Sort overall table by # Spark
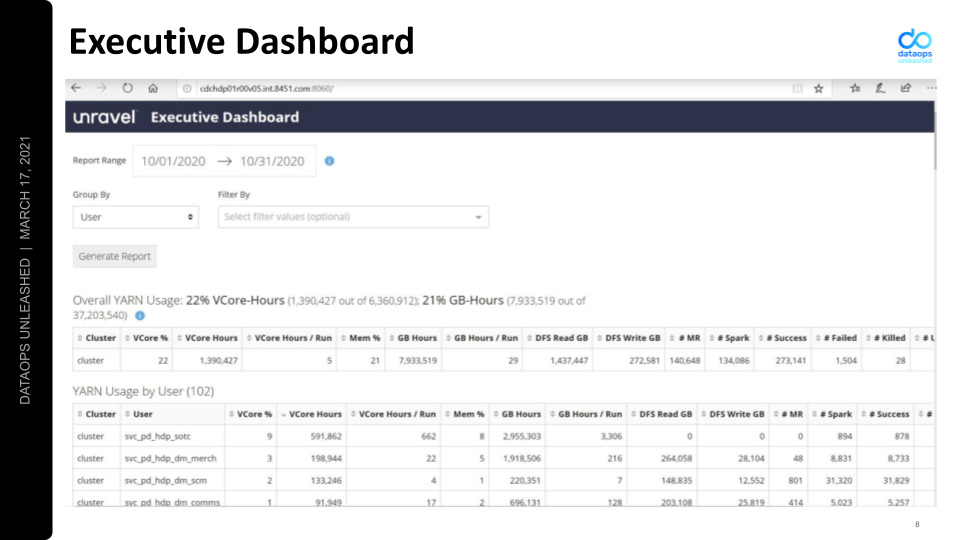This screenshot has width=960, height=540. tap(729, 338)
